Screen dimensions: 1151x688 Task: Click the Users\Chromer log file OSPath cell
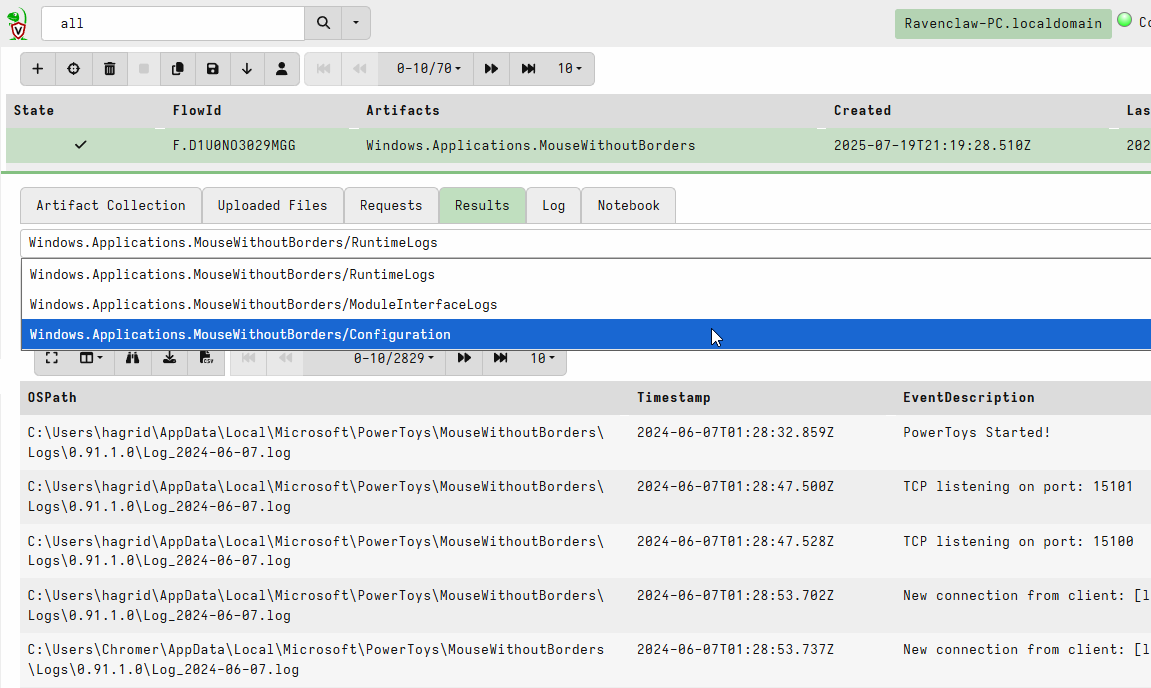pyautogui.click(x=316, y=660)
